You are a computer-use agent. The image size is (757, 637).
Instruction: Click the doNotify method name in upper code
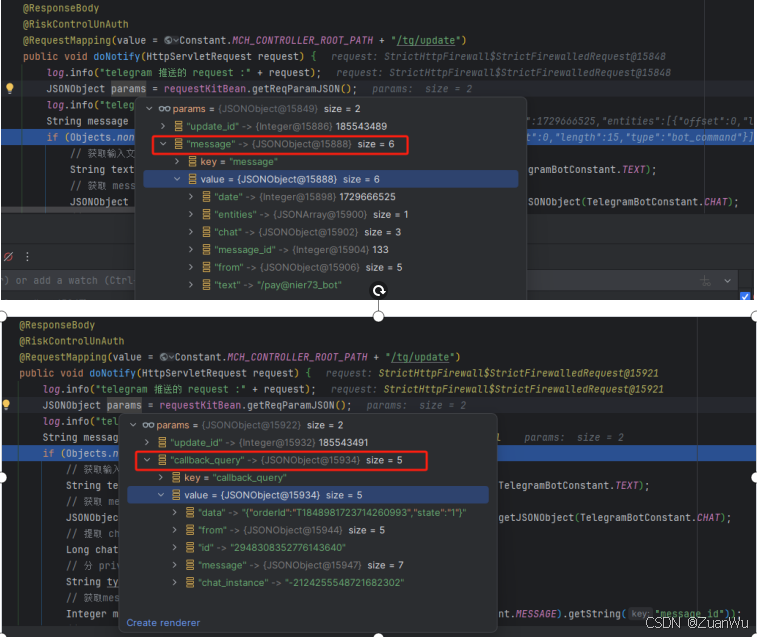pos(116,56)
